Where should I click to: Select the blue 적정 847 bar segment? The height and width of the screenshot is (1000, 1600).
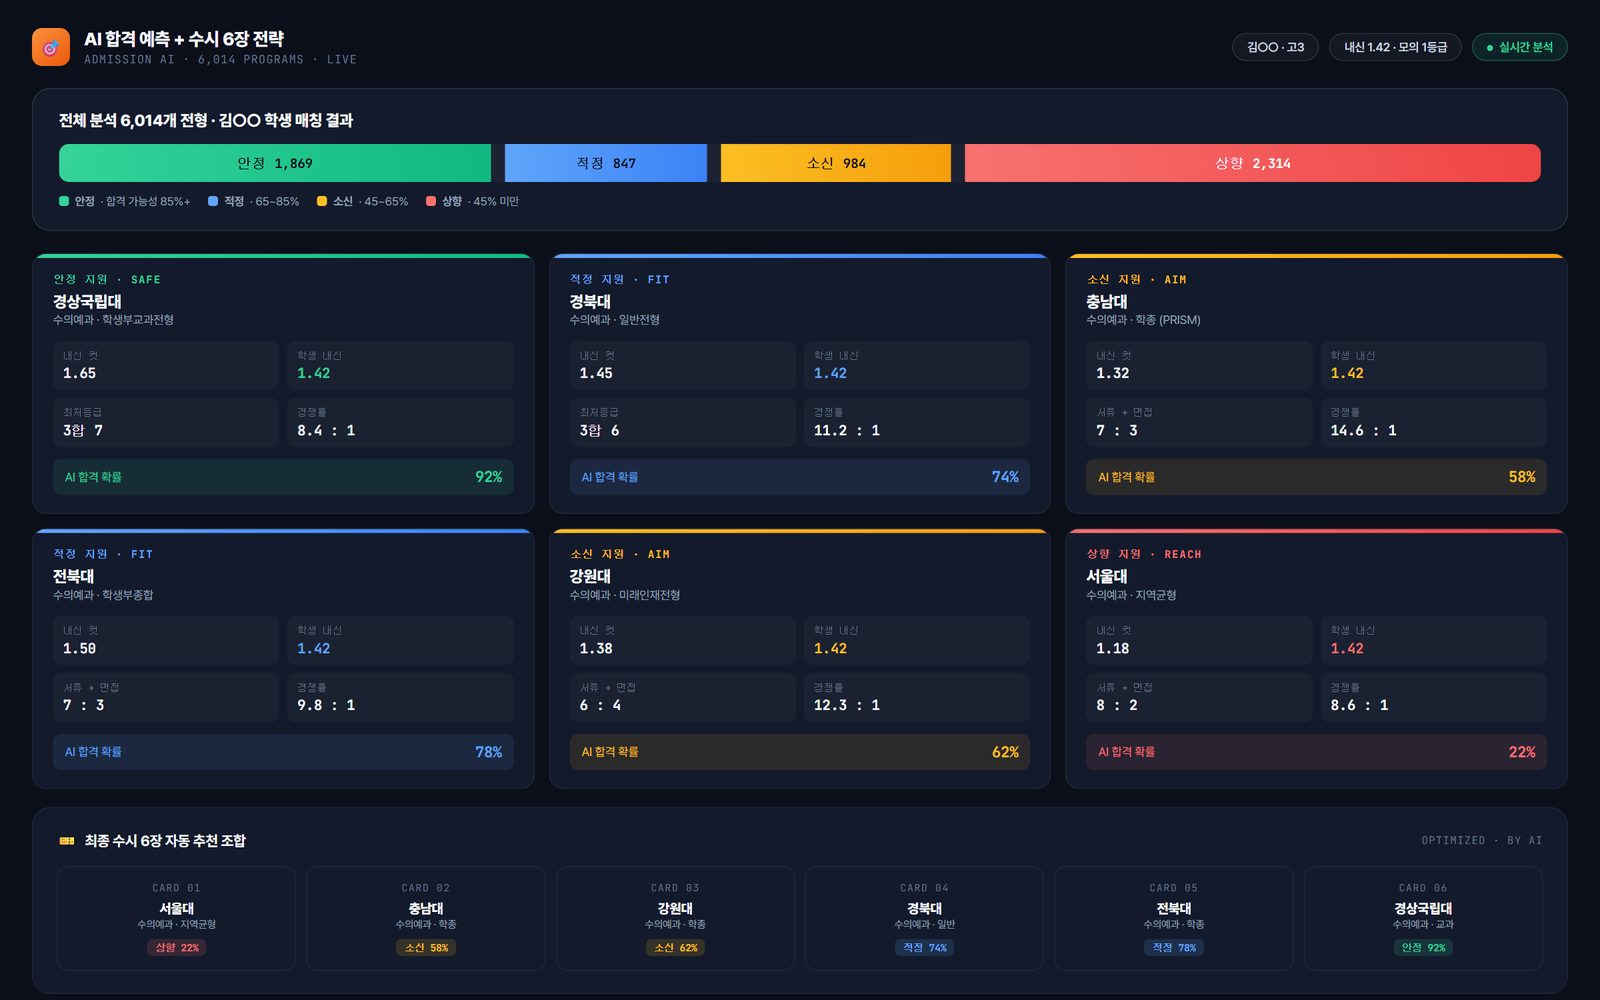point(606,163)
